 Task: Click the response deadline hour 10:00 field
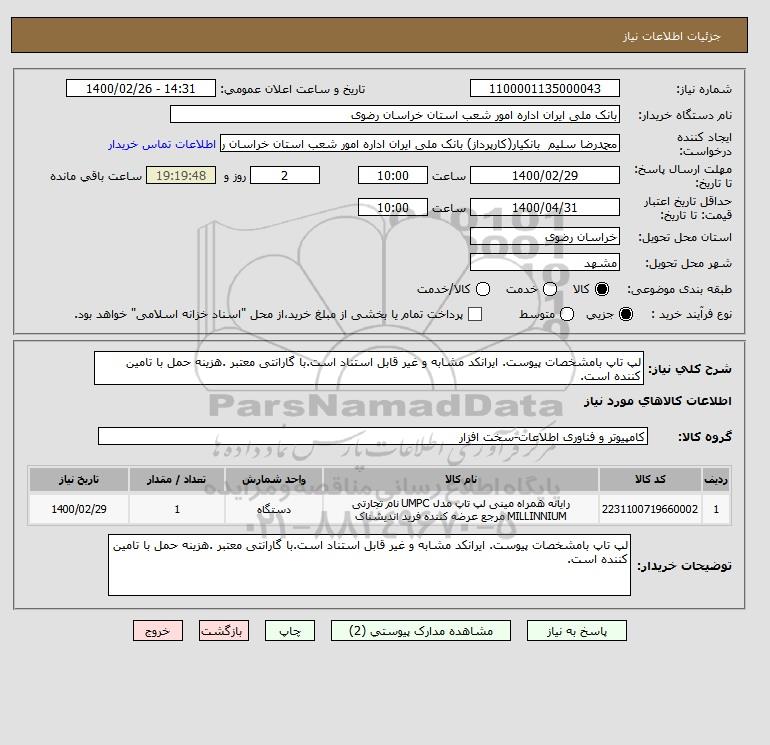[x=393, y=175]
